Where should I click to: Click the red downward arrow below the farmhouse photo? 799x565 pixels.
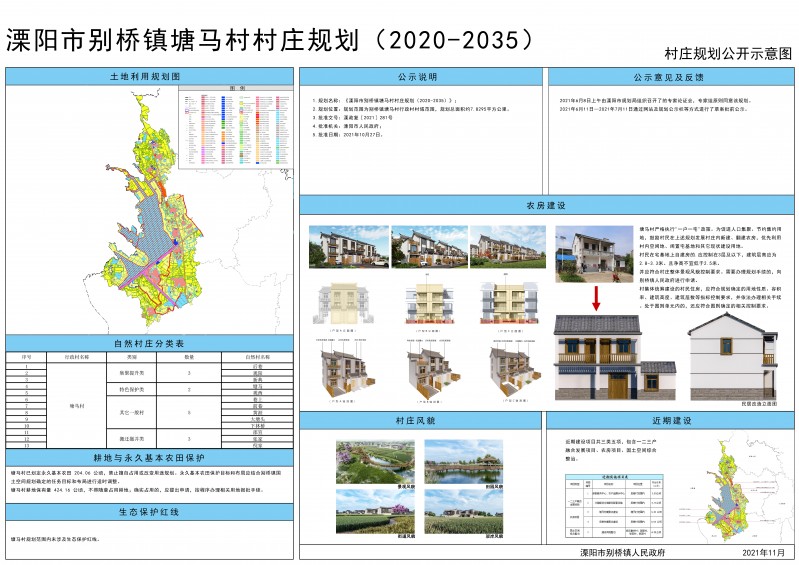[596, 299]
